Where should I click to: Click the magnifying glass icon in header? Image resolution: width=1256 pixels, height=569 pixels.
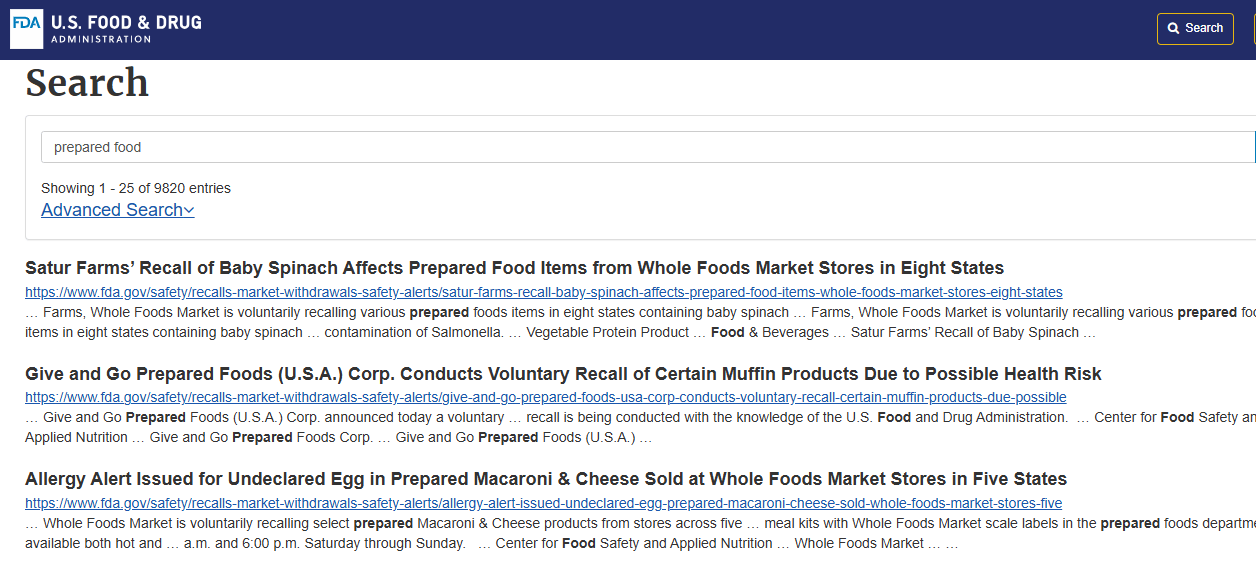1174,28
